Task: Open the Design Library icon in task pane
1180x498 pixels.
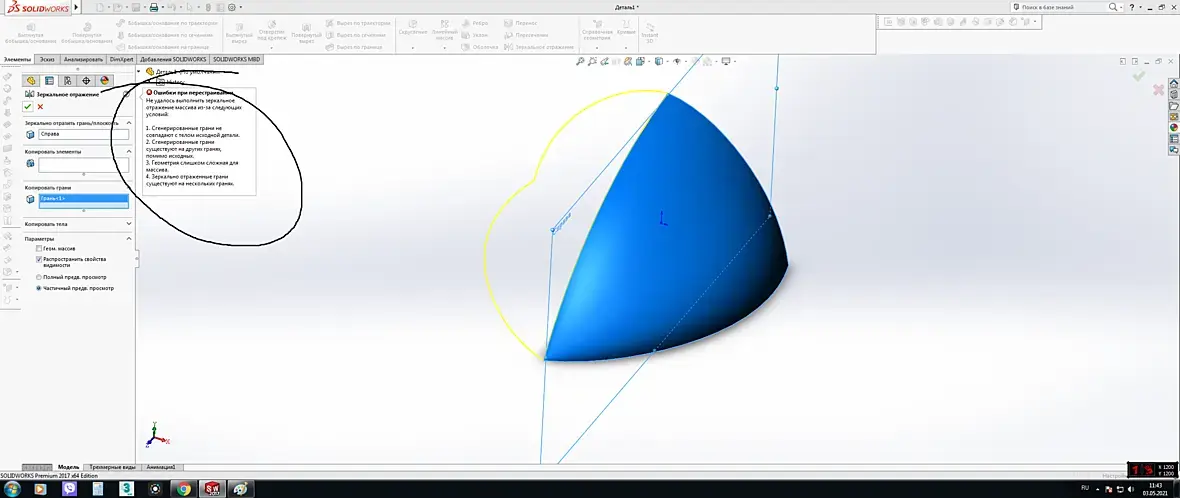Action: coord(1173,95)
